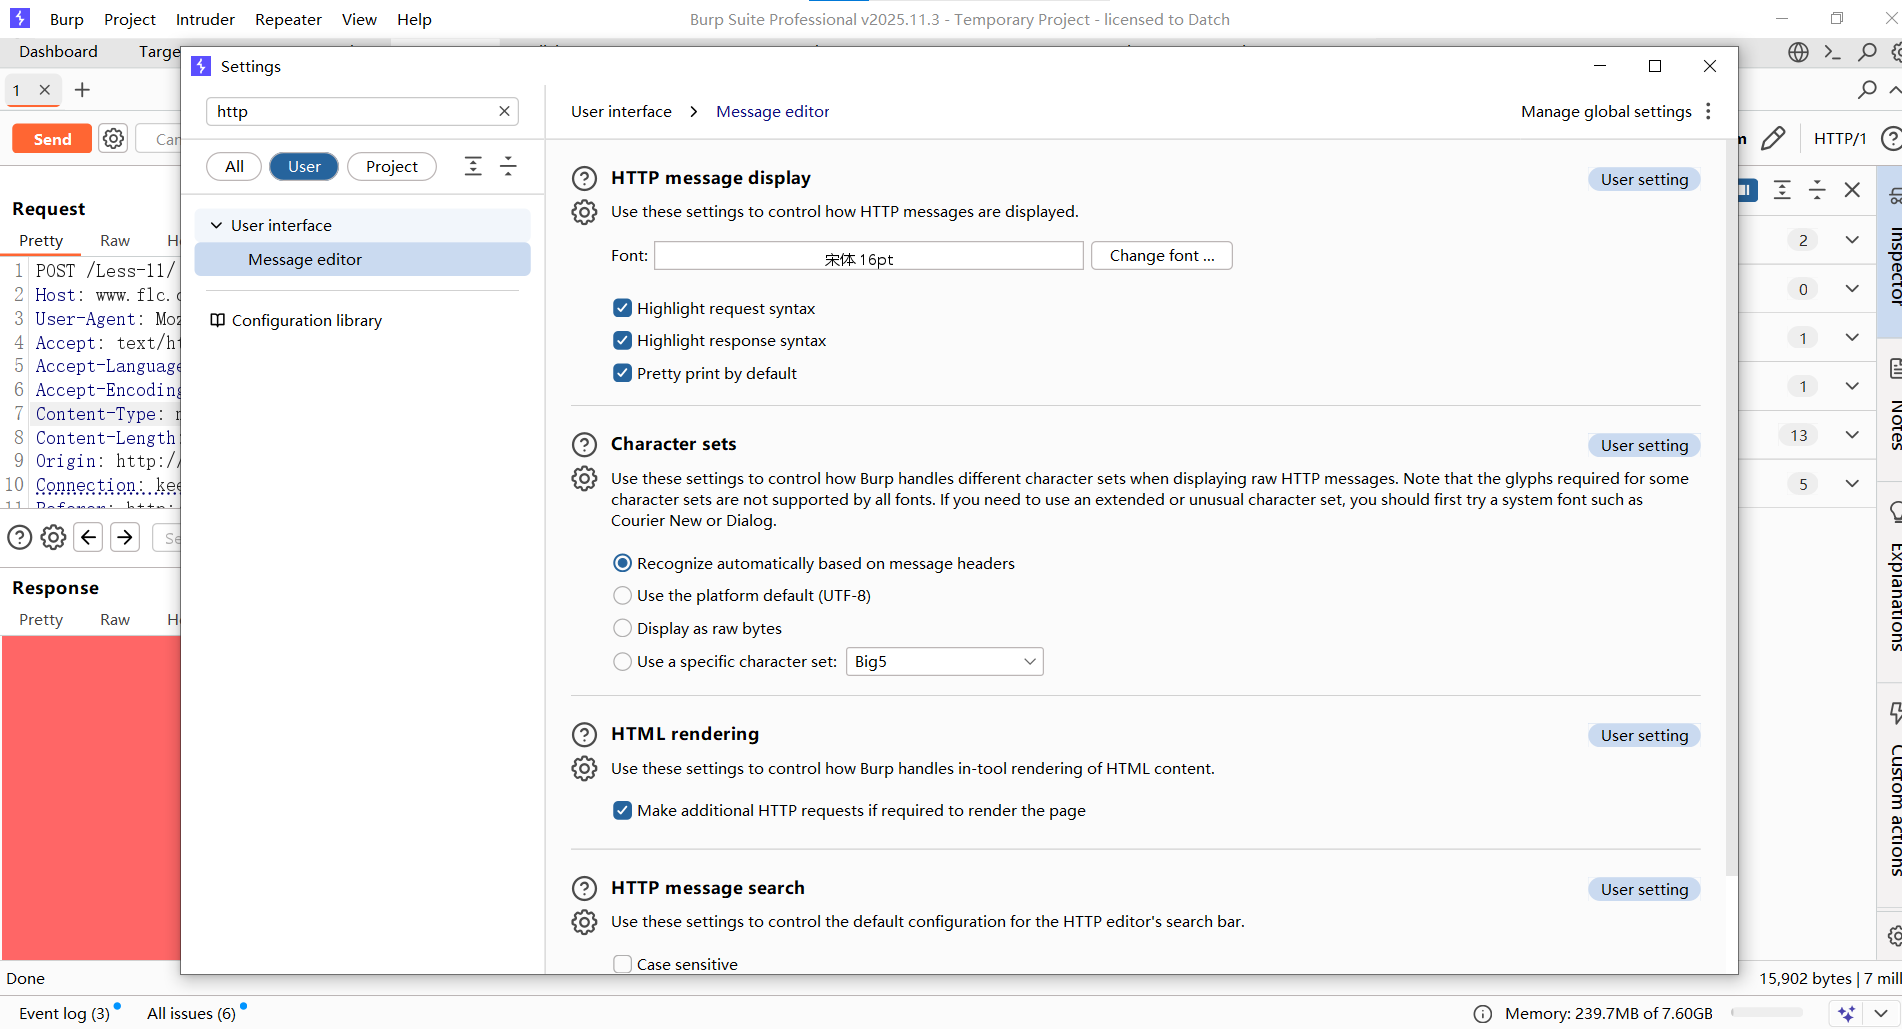Viewport: 1902px width, 1030px height.
Task: Open the HTTP message display options gear
Action: [x=584, y=212]
